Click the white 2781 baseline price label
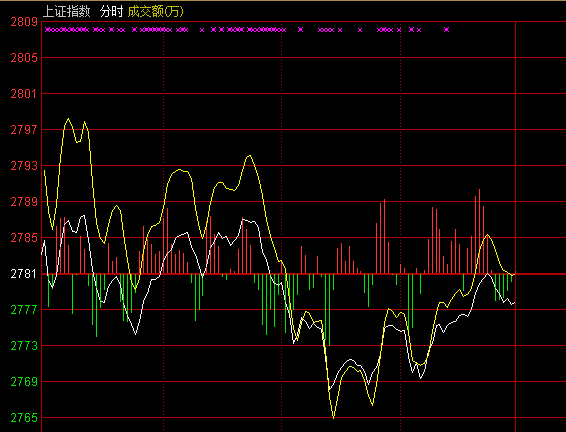Viewport: 566px width, 432px height. pos(24,274)
